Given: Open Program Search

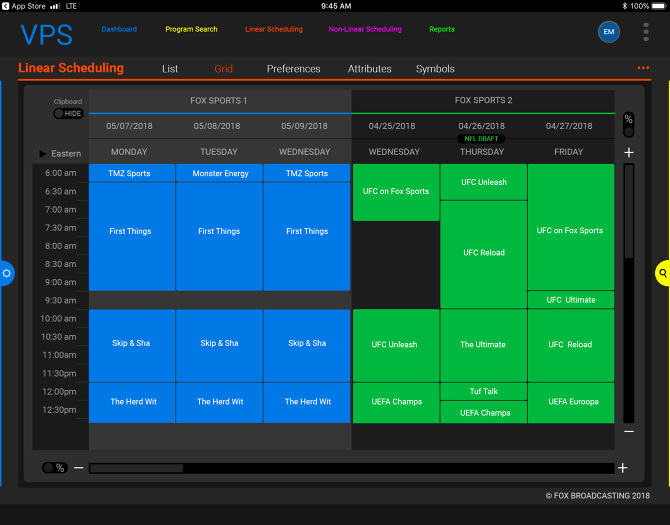Looking at the screenshot, I should coord(191,29).
